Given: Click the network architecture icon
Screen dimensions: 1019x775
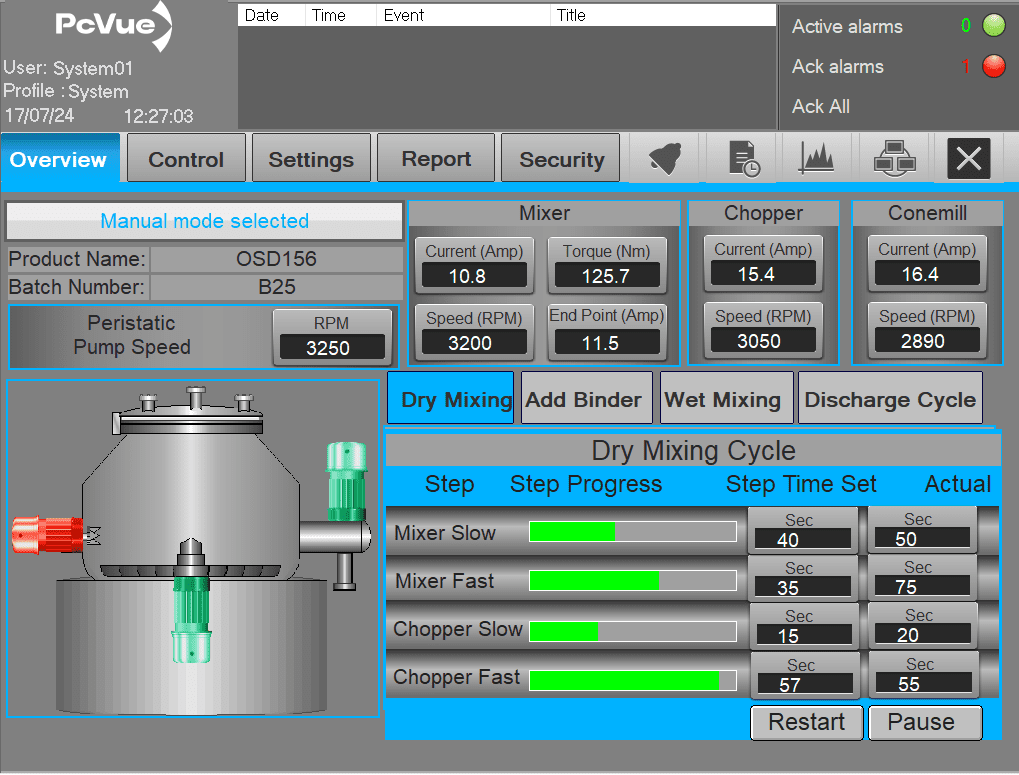Looking at the screenshot, I should click(894, 159).
